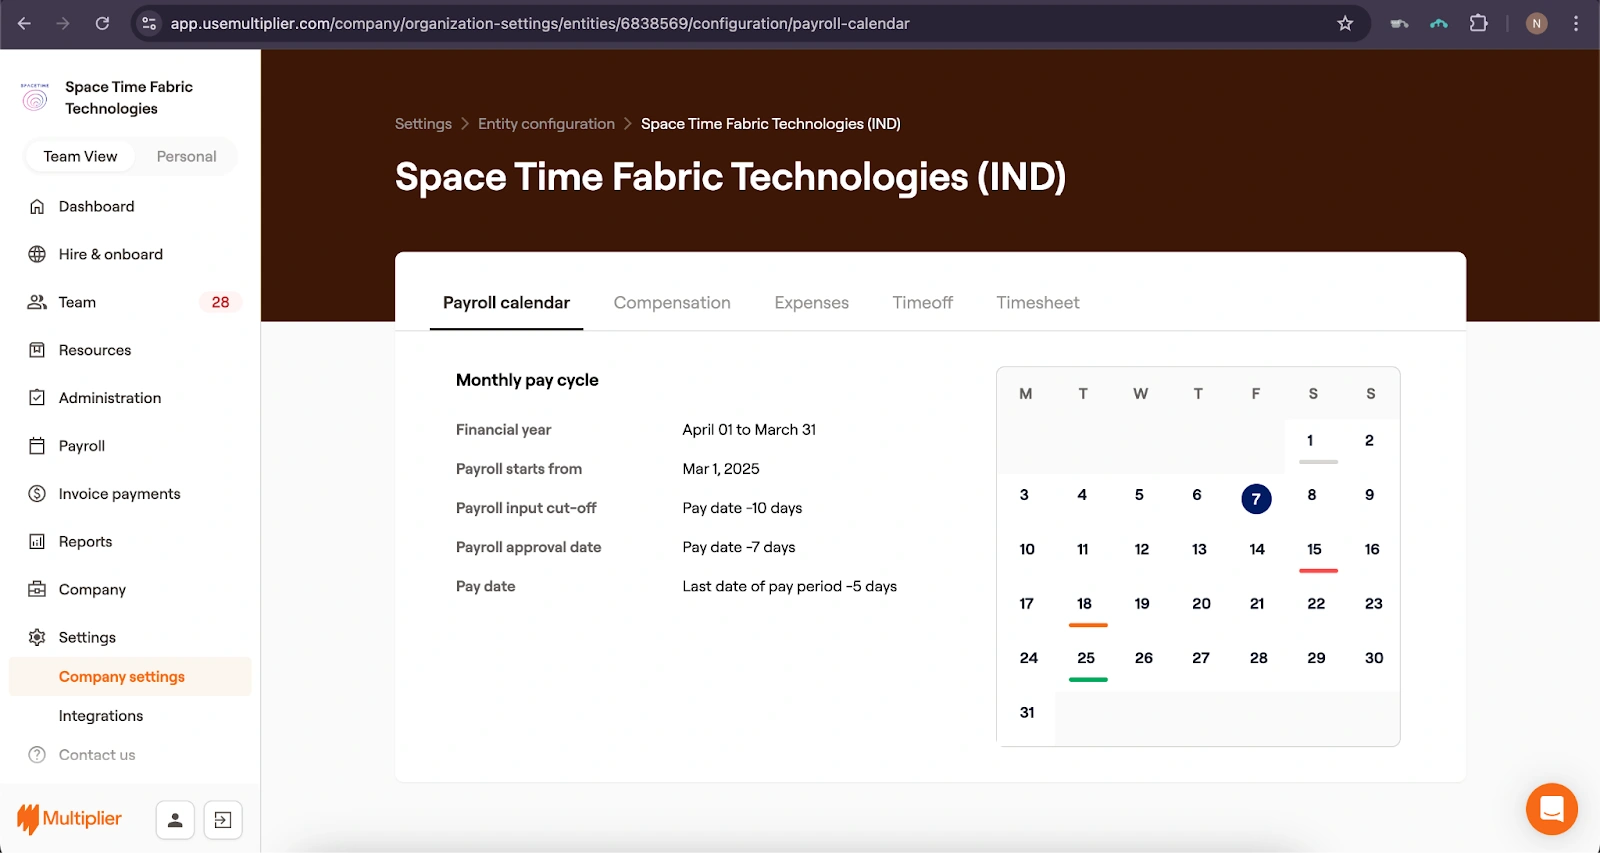Switch to Personal view toggle

coord(186,156)
